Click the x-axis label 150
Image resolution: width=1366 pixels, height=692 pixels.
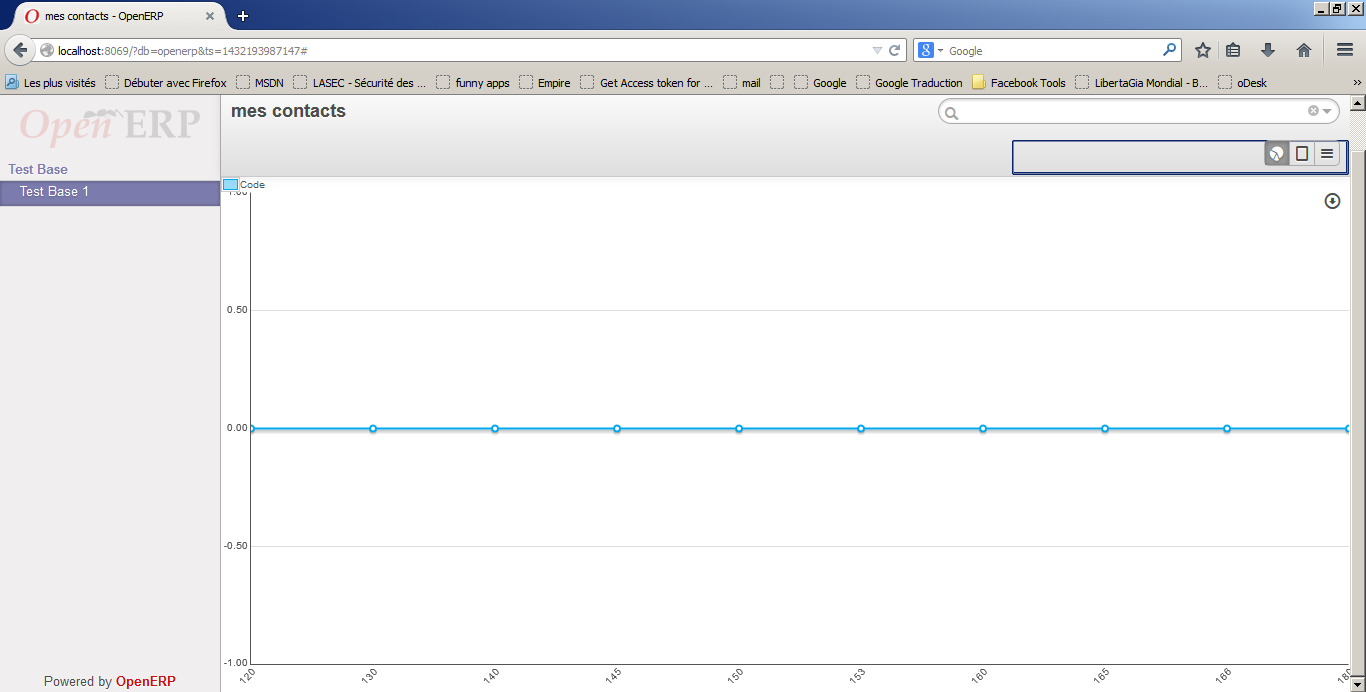[x=735, y=677]
